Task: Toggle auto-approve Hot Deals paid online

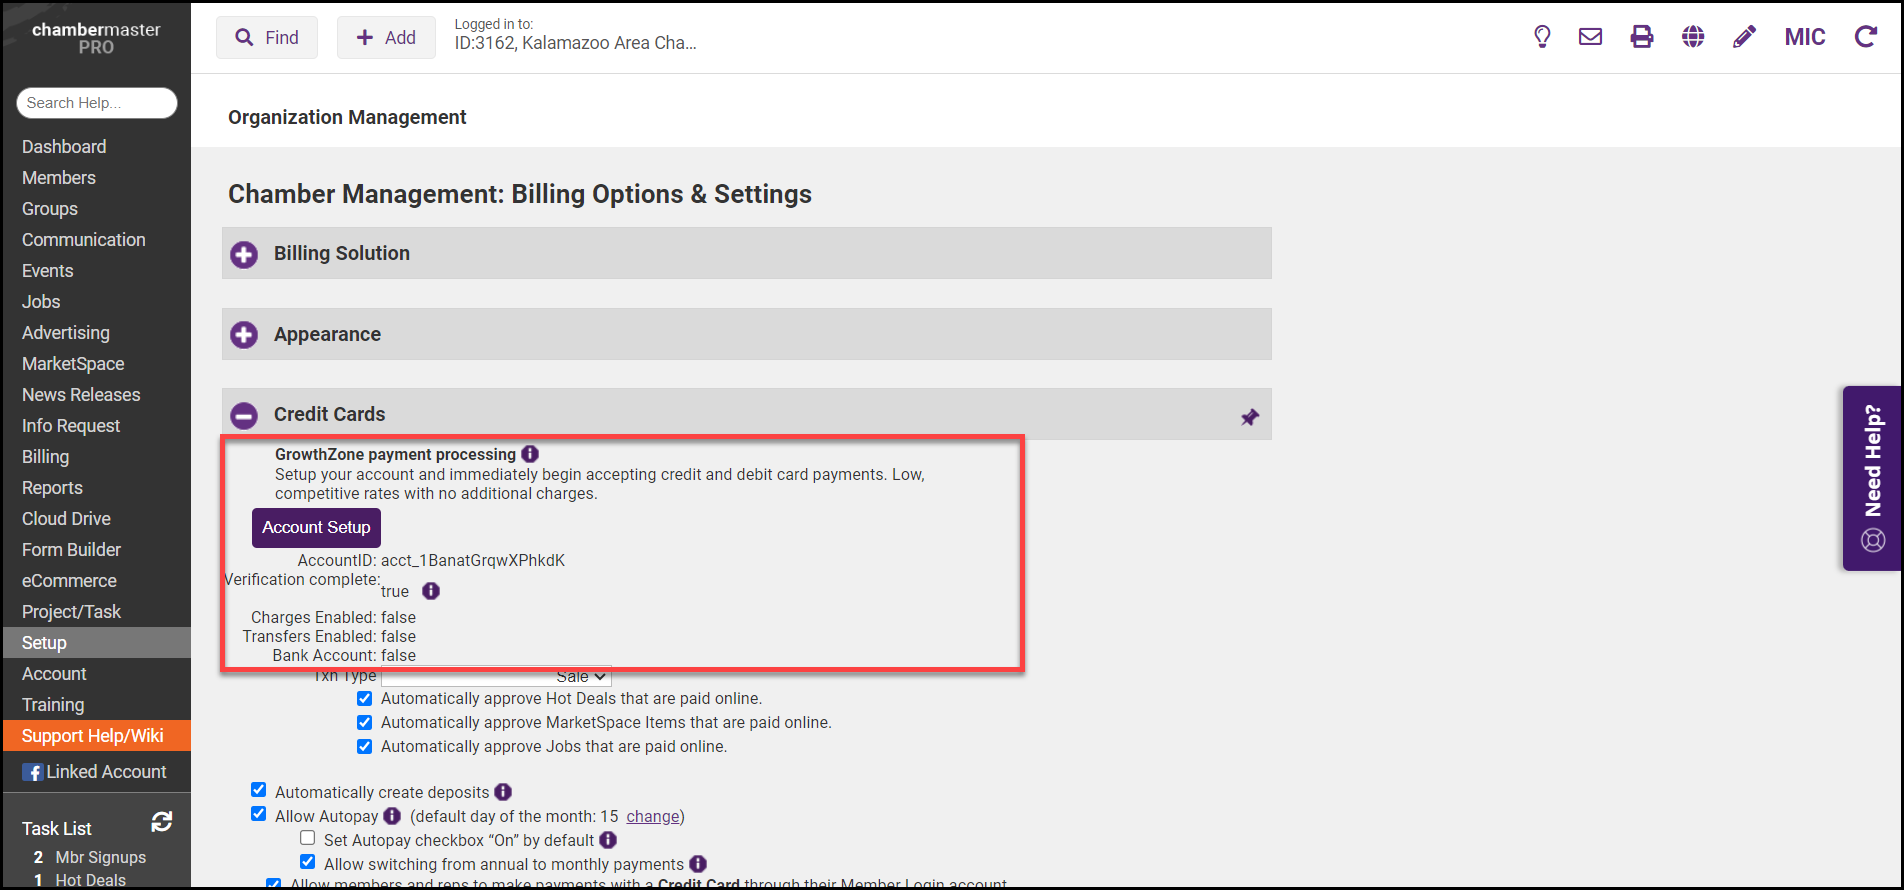Action: coord(365,699)
